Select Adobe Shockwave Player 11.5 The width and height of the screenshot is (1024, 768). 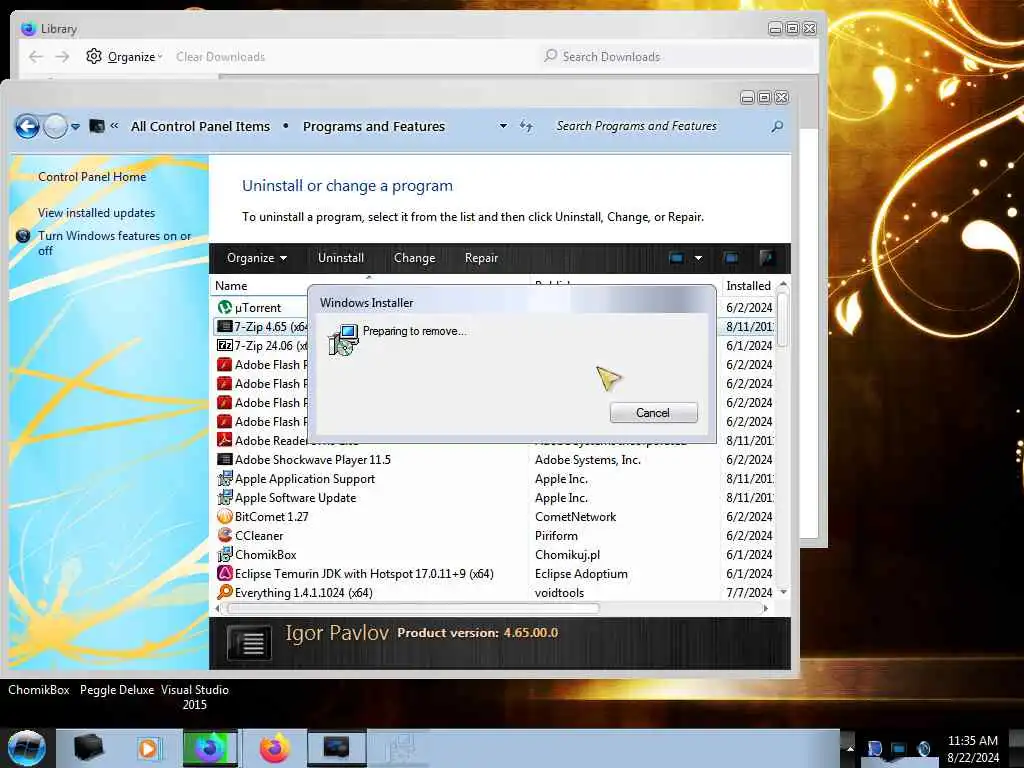tap(312, 460)
